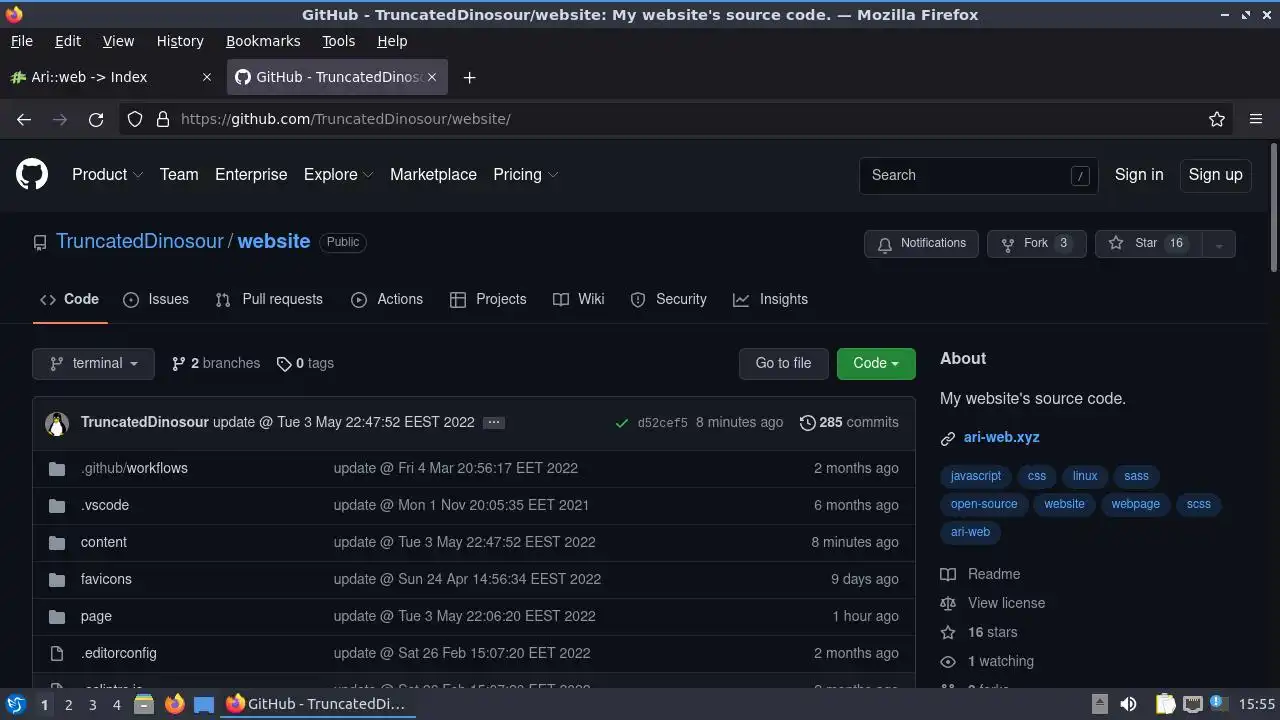The image size is (1280, 720).
Task: Switch to workspace 2 in the taskbar
Action: tap(68, 704)
